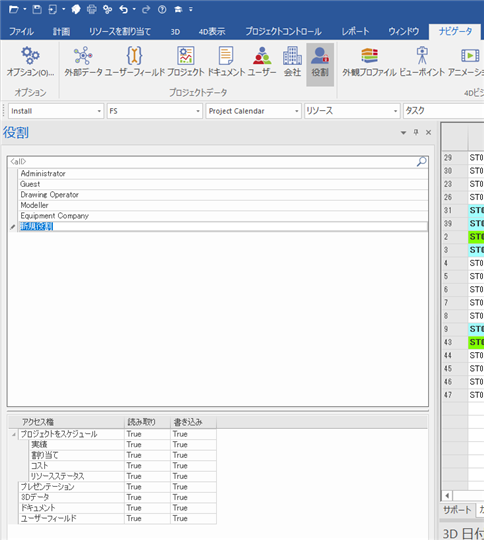Switch to the ウィンドウ ribbon tab

(x=404, y=32)
